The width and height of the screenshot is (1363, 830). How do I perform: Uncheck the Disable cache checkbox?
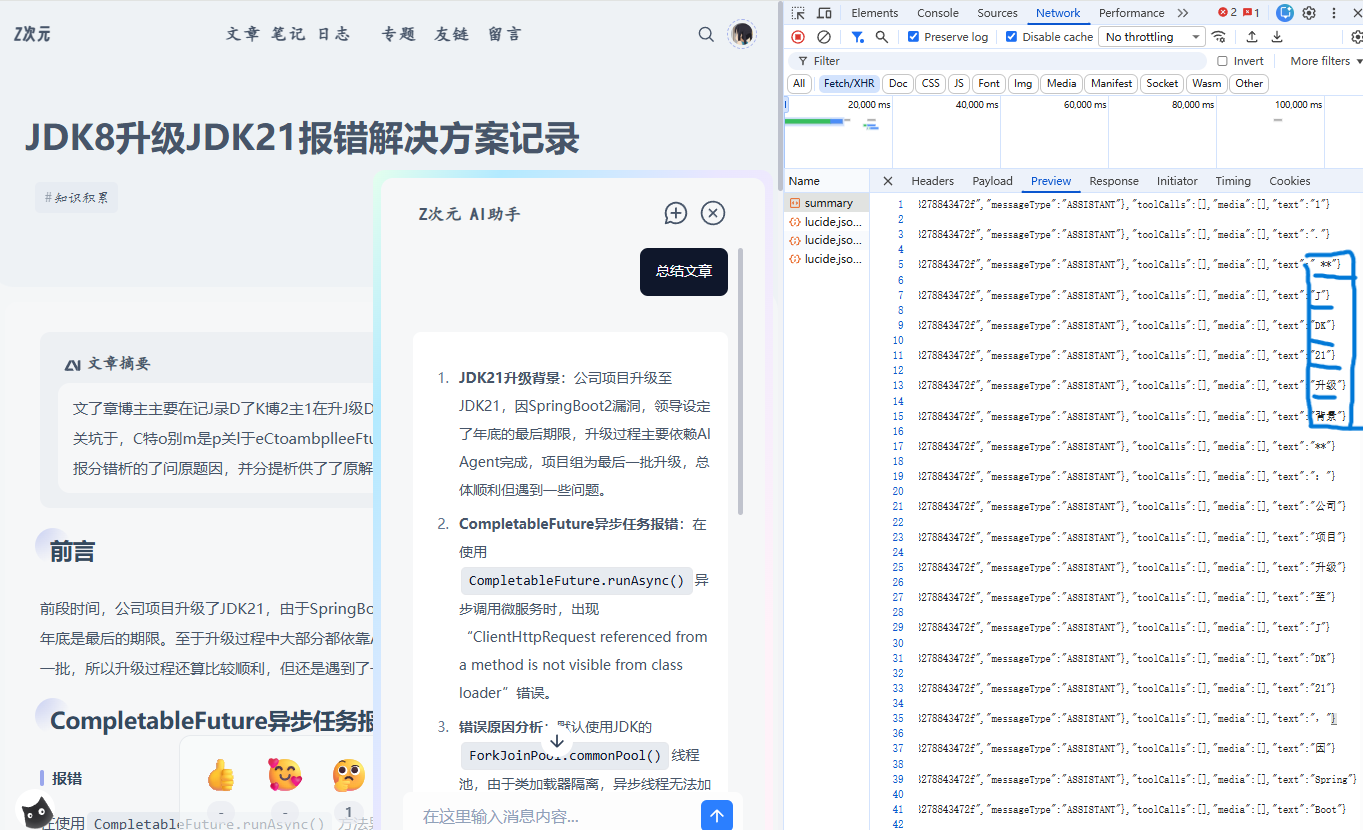1011,37
